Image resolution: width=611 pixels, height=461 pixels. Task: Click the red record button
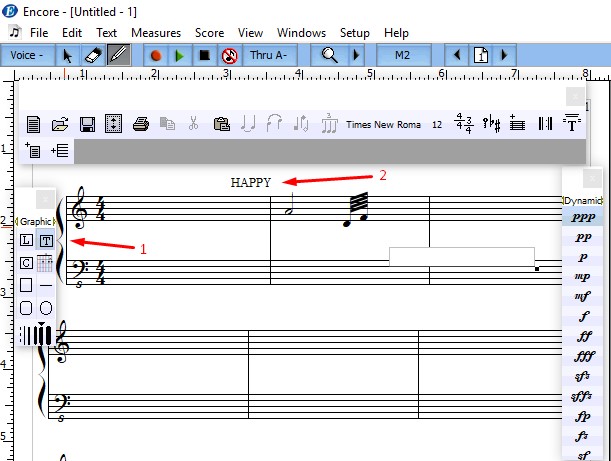156,55
